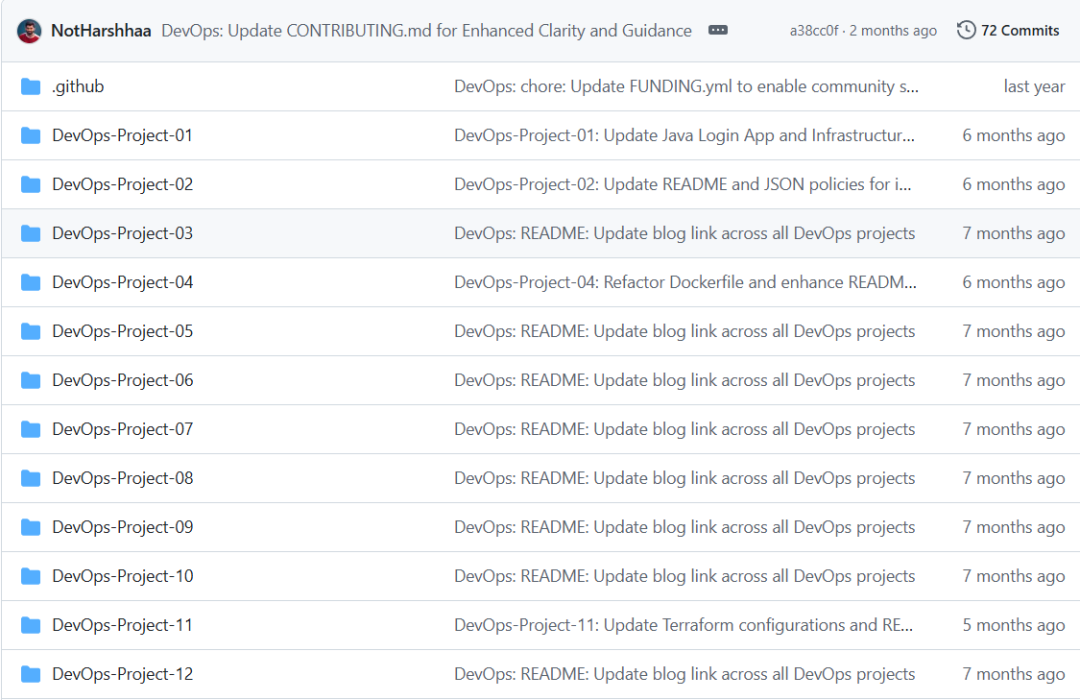
Task: Click the DevOps-Project-05 folder icon
Action: [x=30, y=331]
